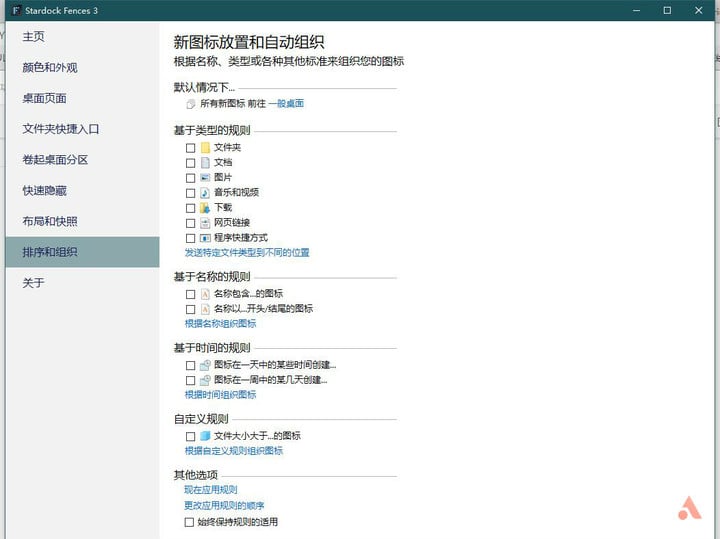Maximize the Stardock Fences window

point(668,10)
